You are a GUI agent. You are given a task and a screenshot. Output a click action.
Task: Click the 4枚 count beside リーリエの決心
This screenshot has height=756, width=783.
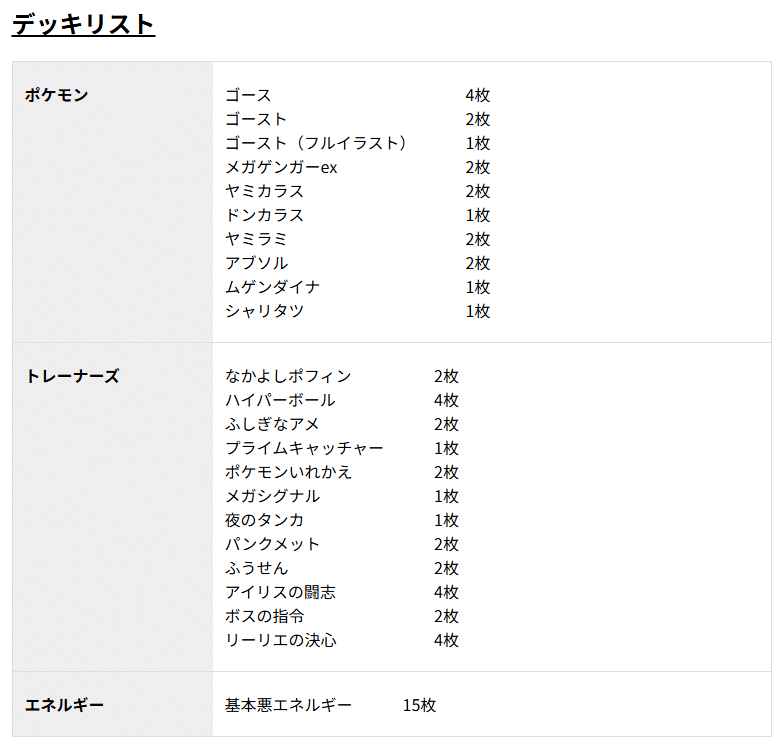tap(446, 640)
